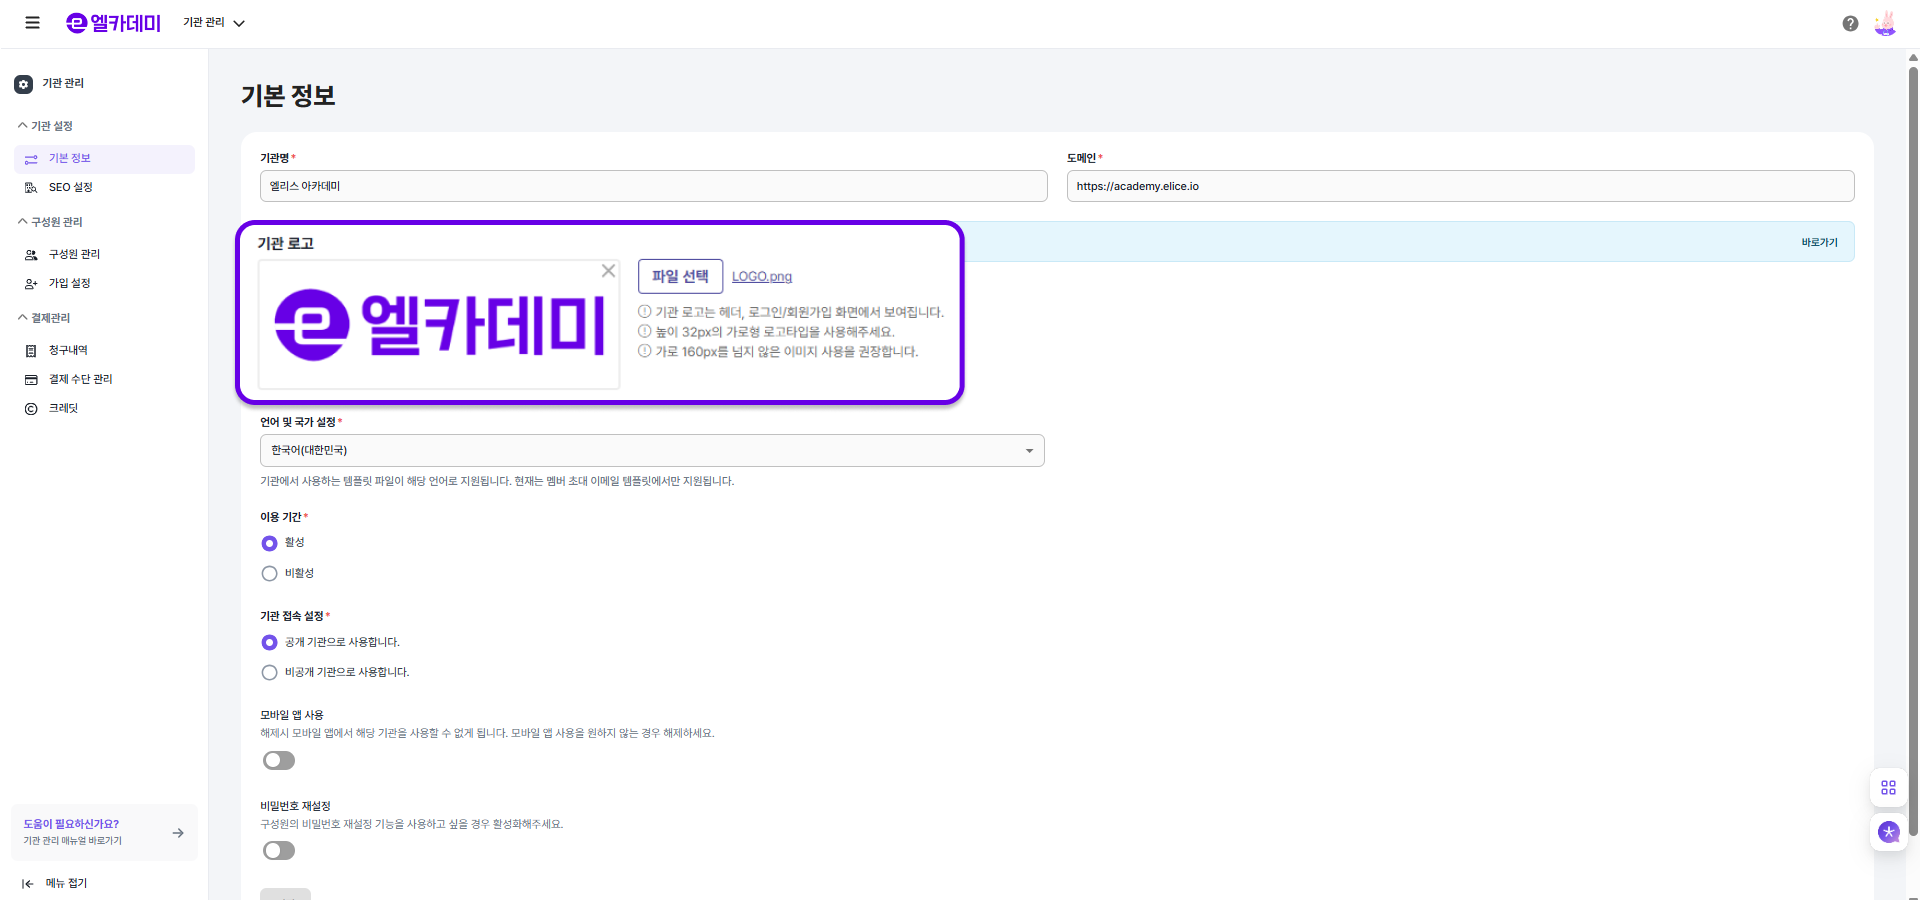This screenshot has width=1920, height=900.
Task: Open the 기관 관리 dropdown in the header
Action: pyautogui.click(x=214, y=23)
